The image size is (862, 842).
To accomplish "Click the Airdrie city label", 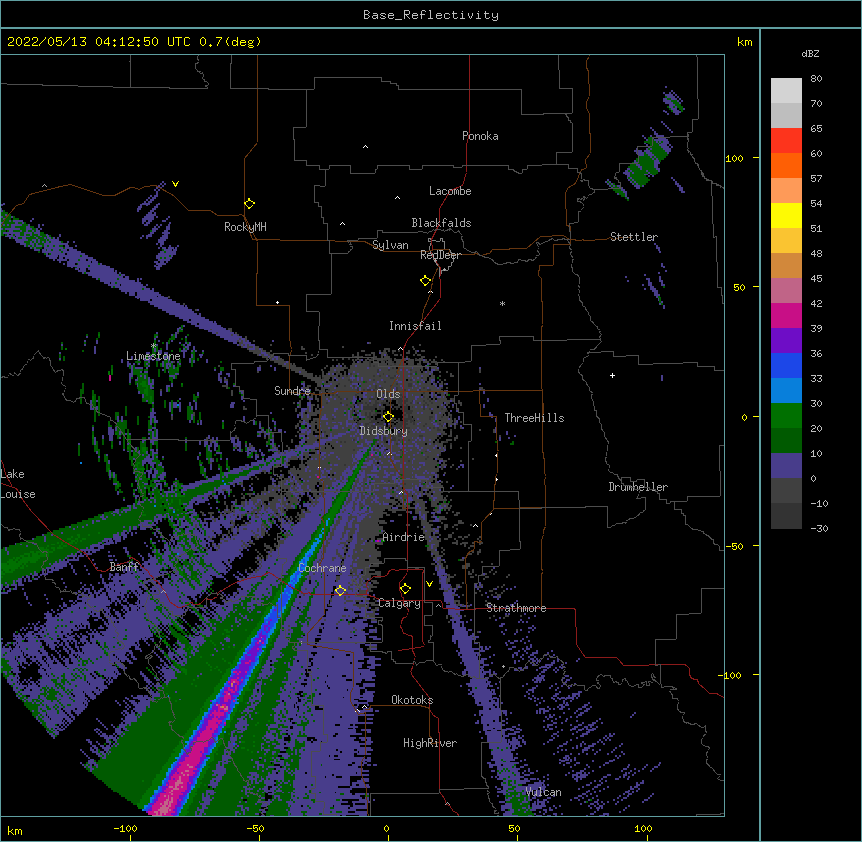I will (x=404, y=537).
